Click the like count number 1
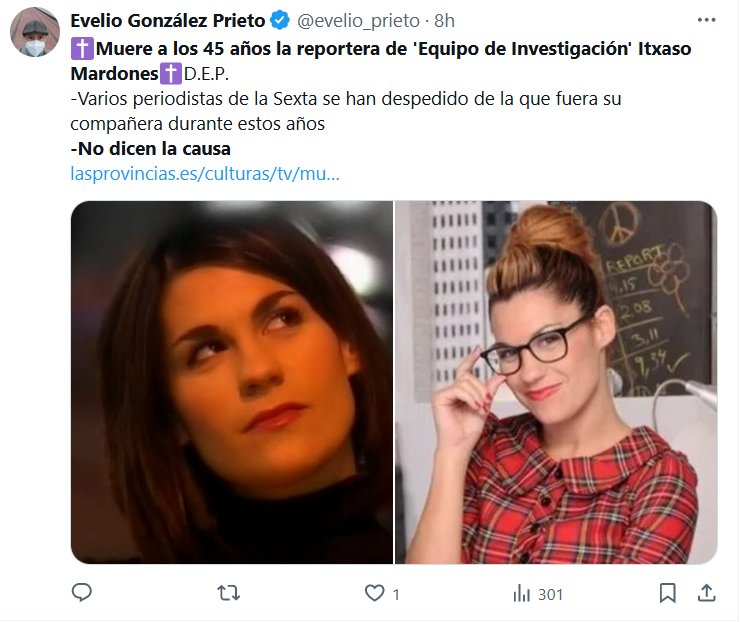 pos(396,594)
